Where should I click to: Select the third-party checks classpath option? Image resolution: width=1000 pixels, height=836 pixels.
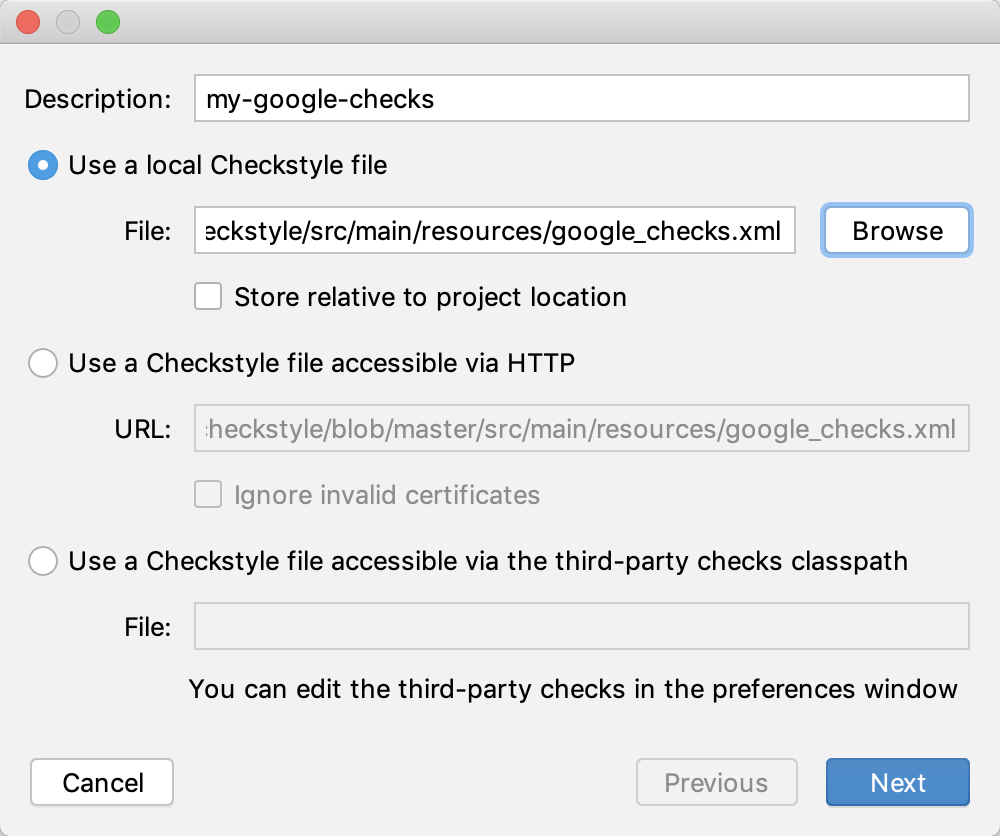(43, 561)
